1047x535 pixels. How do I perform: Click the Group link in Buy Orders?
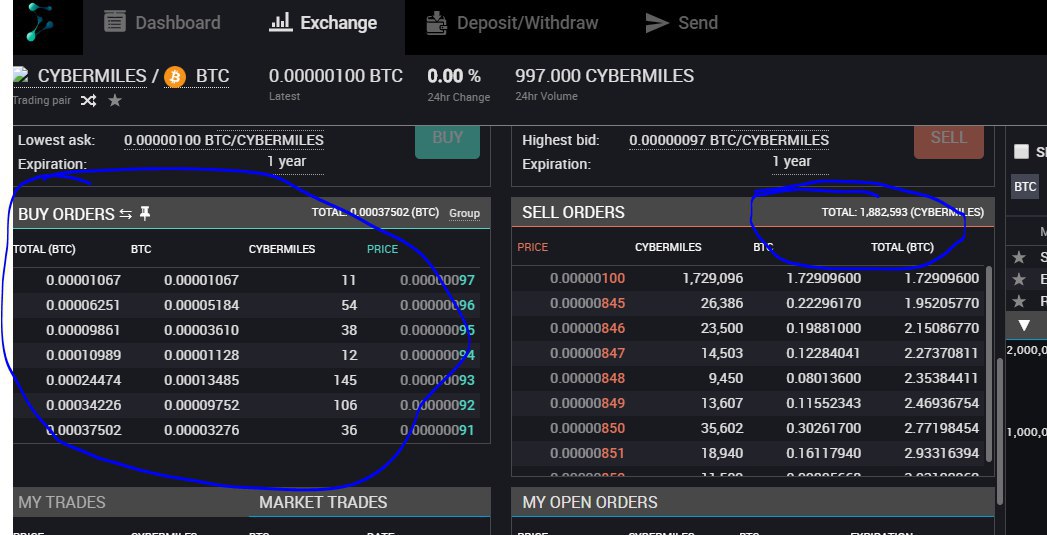464,214
